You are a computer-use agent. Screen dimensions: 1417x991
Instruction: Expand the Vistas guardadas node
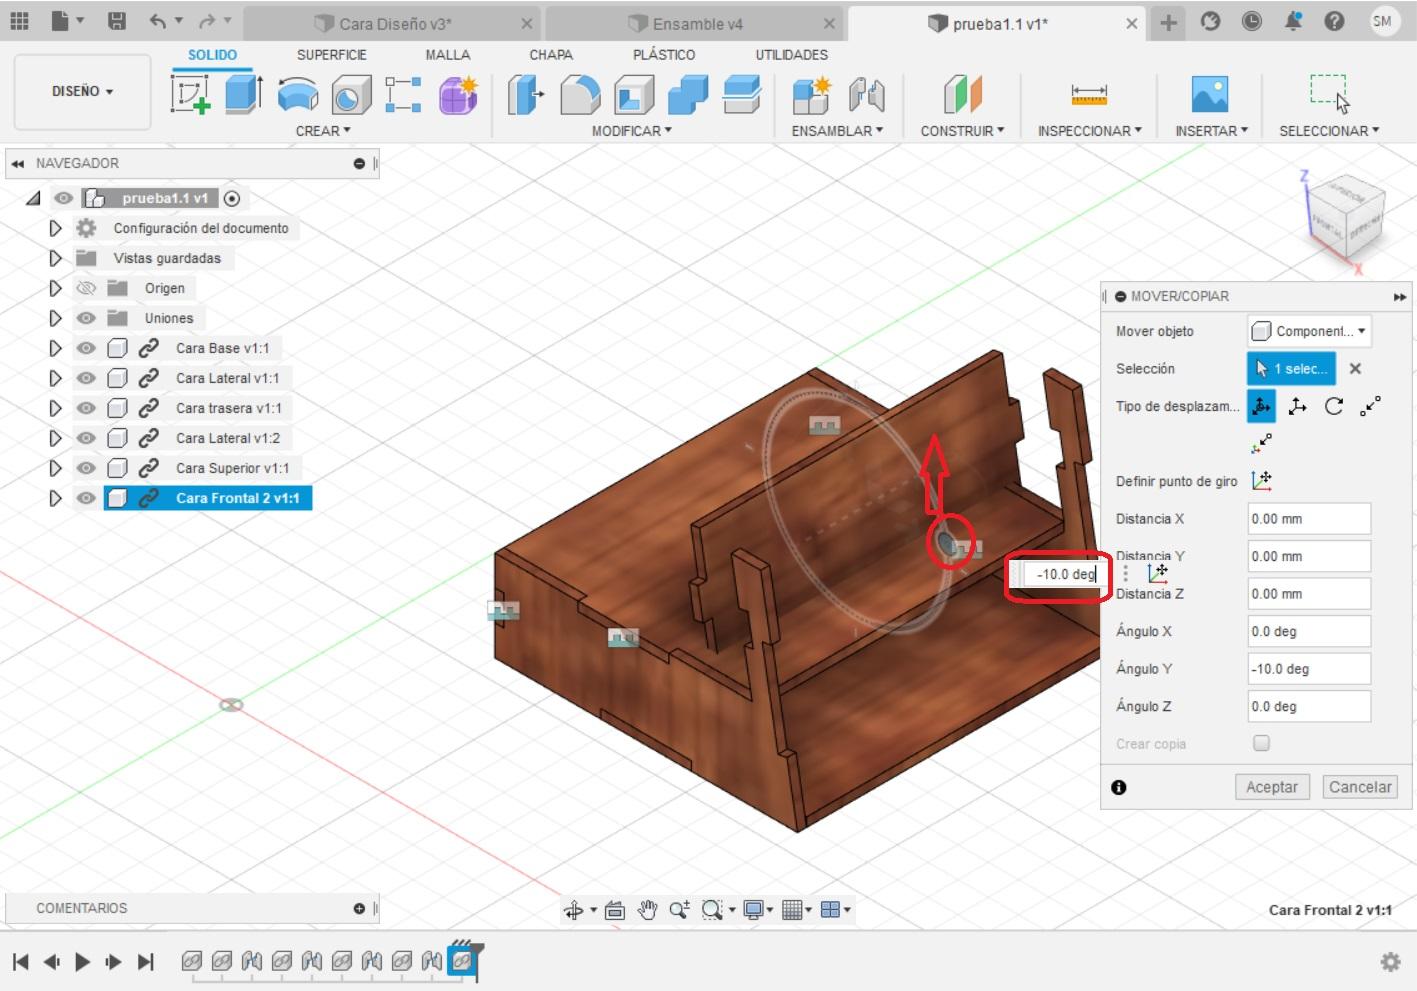tap(55, 258)
